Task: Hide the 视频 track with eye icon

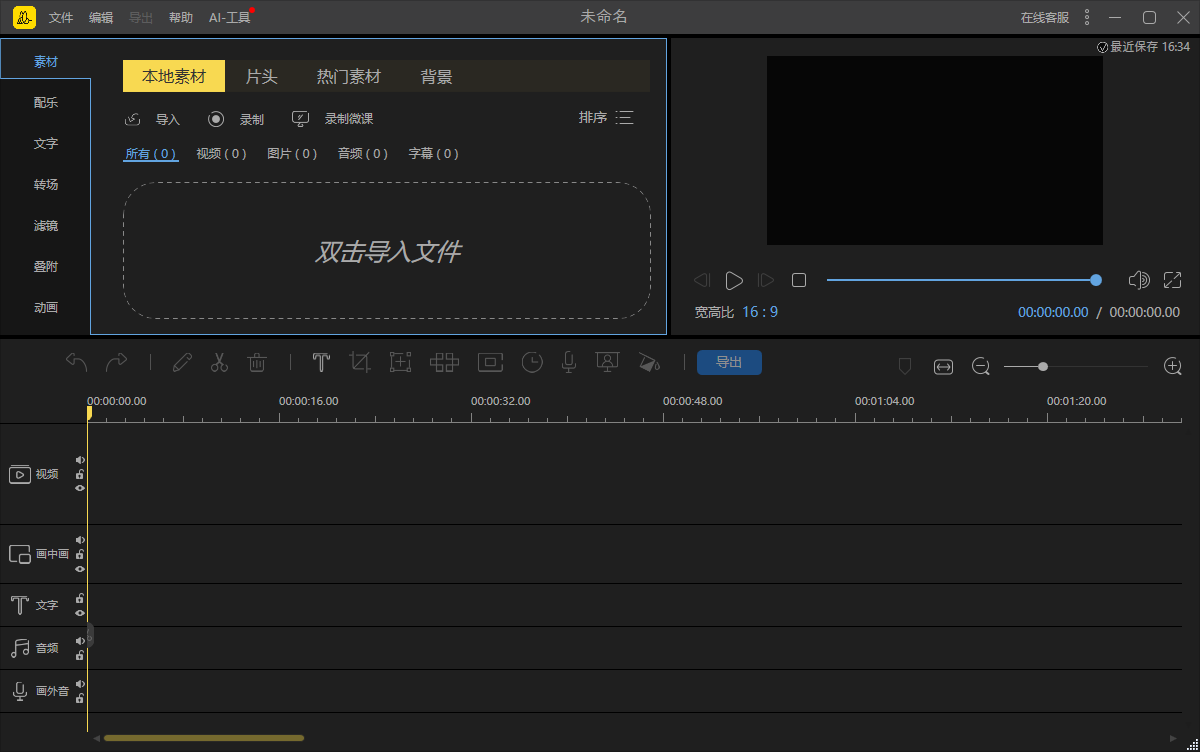Action: [x=80, y=488]
